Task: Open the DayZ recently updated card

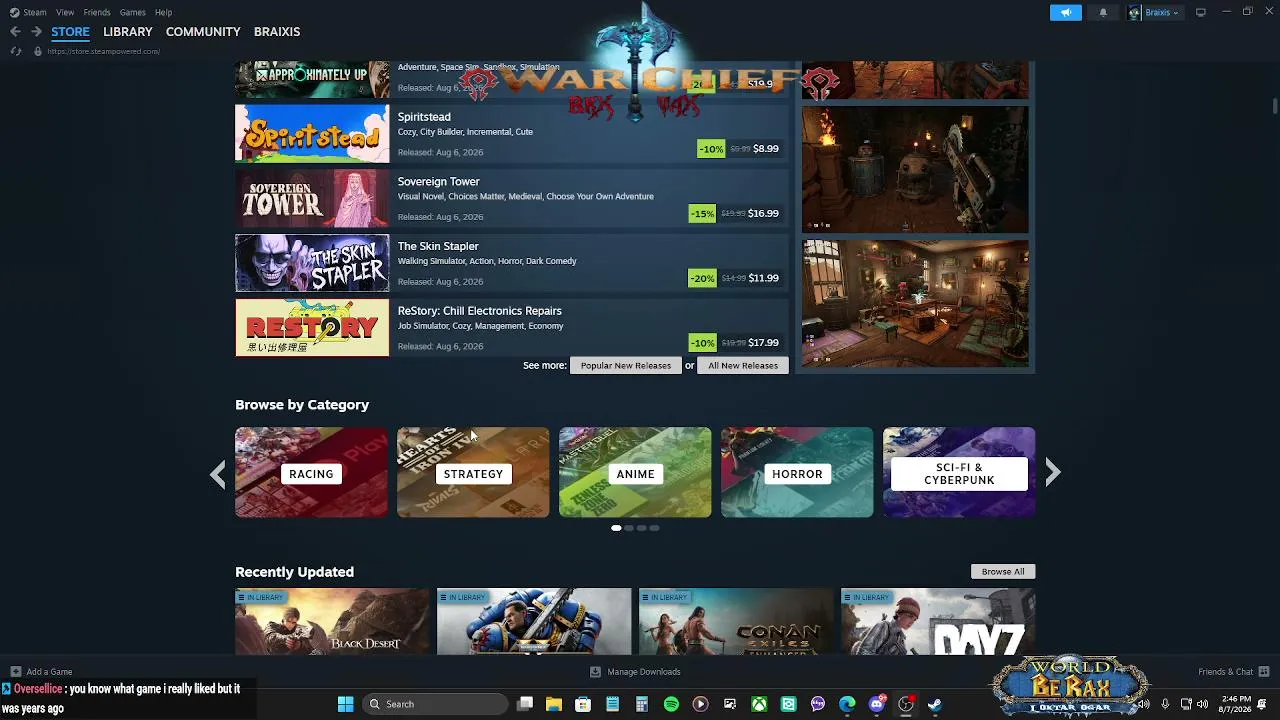Action: [938, 621]
